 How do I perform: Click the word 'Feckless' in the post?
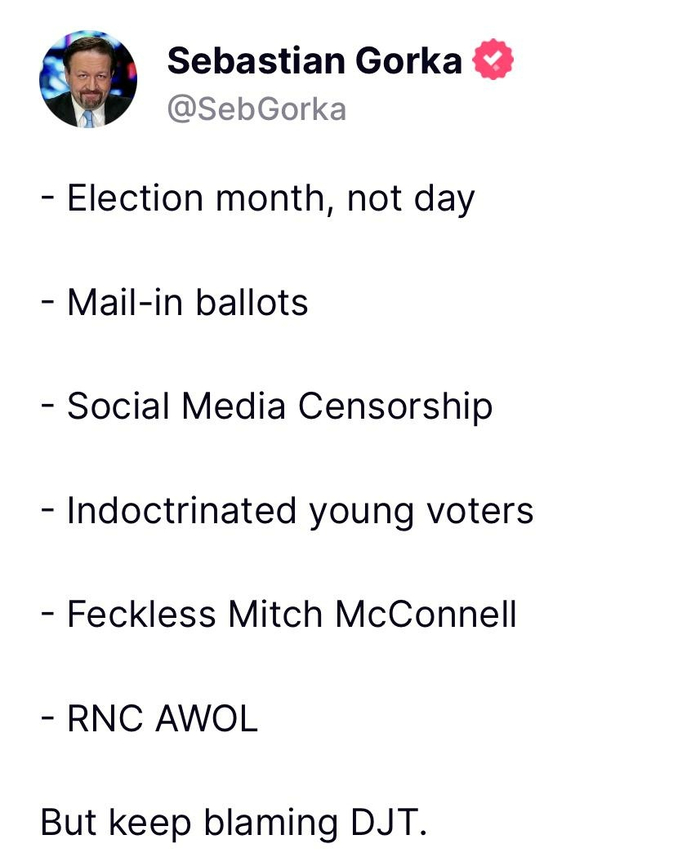click(x=142, y=614)
